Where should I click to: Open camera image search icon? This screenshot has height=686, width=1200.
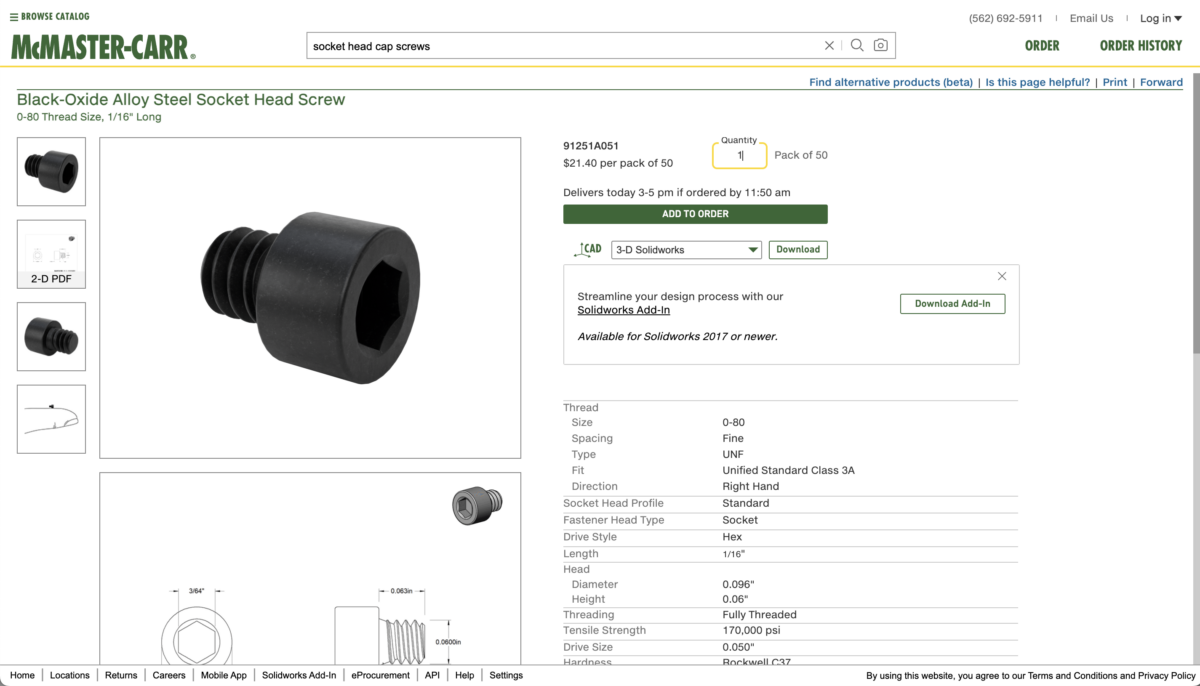pyautogui.click(x=881, y=45)
